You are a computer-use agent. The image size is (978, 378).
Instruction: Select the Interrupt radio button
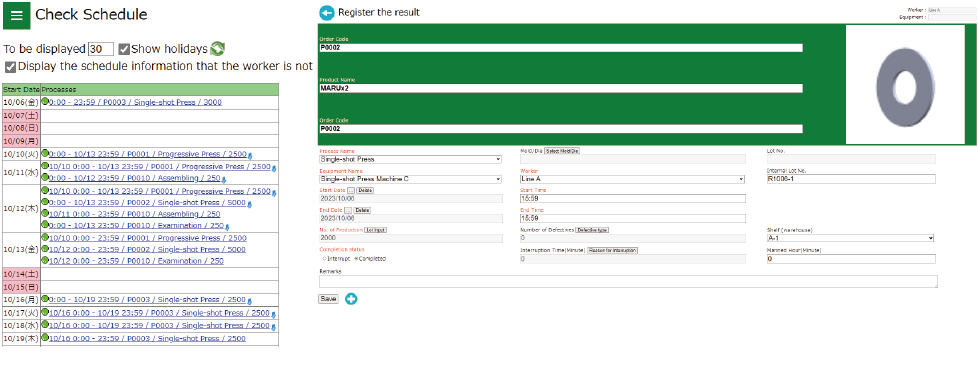click(324, 258)
